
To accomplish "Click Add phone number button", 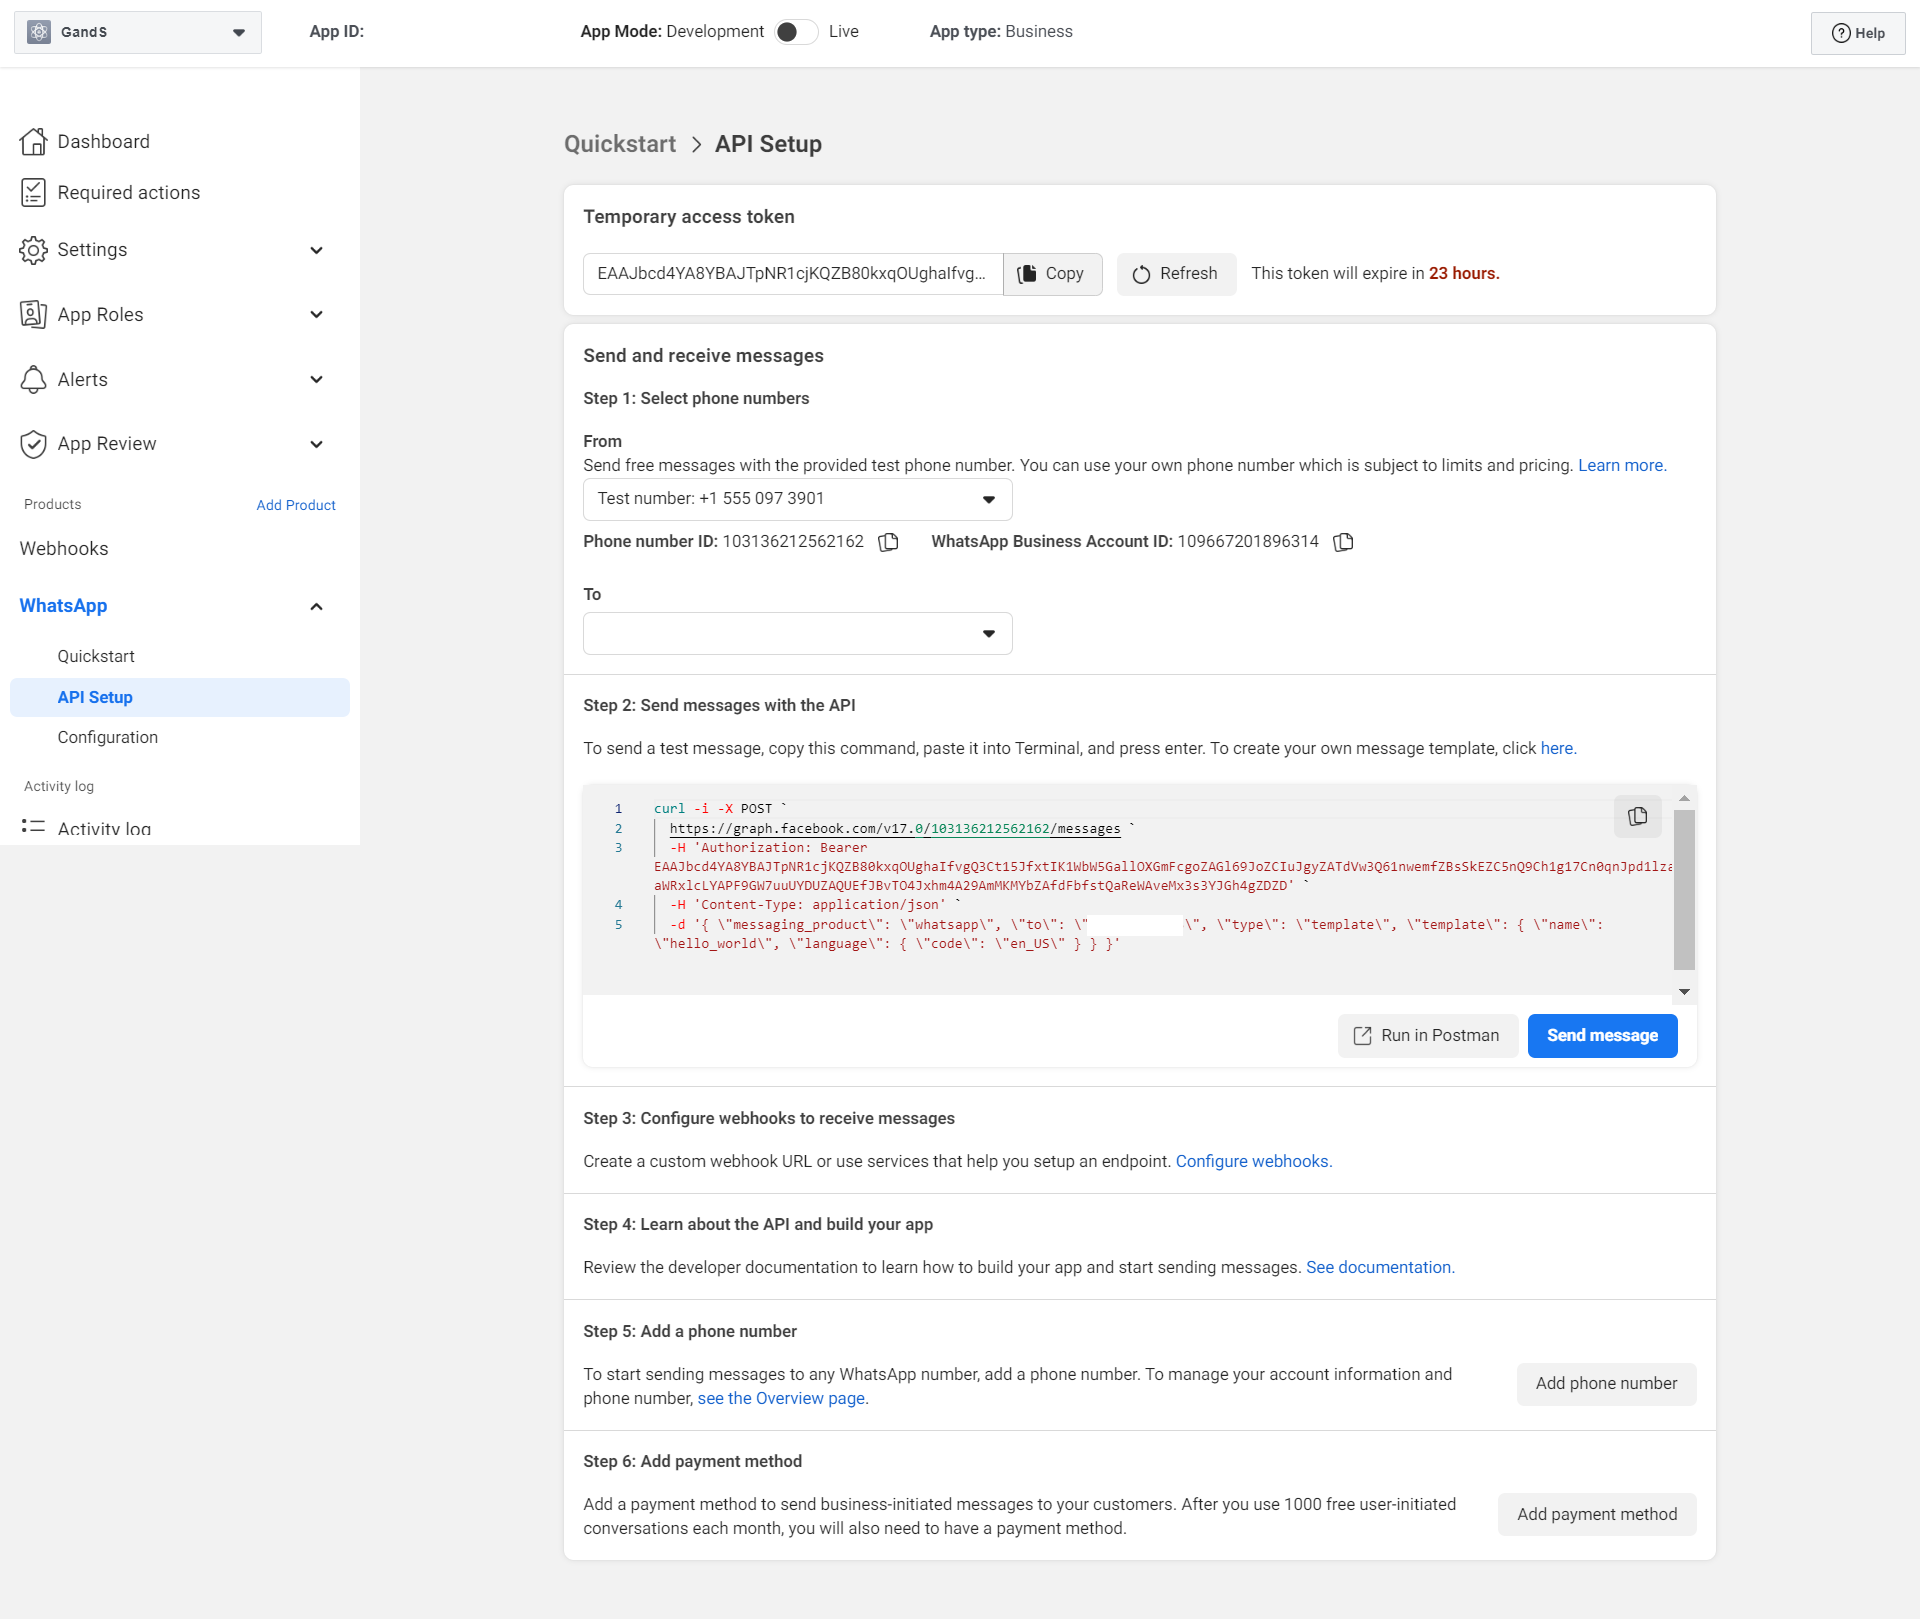I will 1606,1384.
